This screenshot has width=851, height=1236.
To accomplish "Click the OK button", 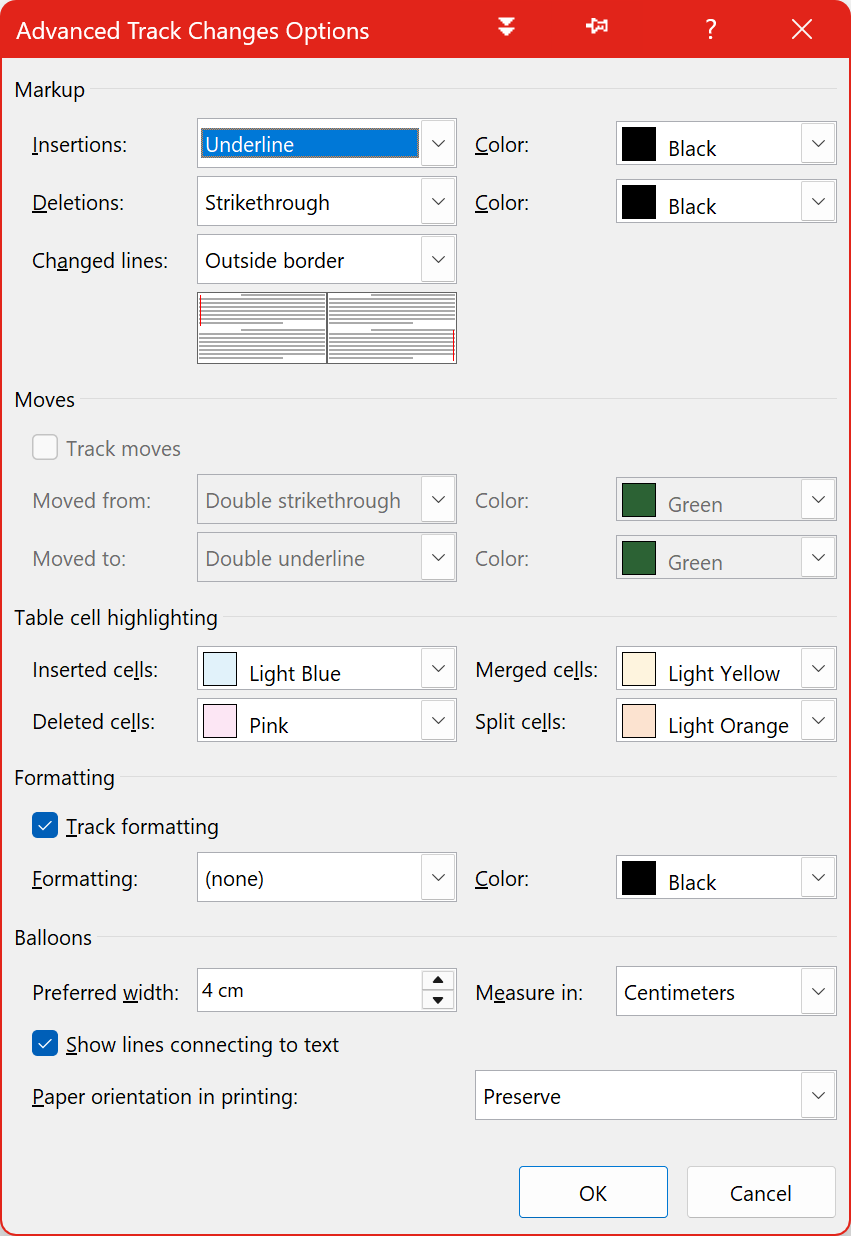I will click(x=593, y=1192).
